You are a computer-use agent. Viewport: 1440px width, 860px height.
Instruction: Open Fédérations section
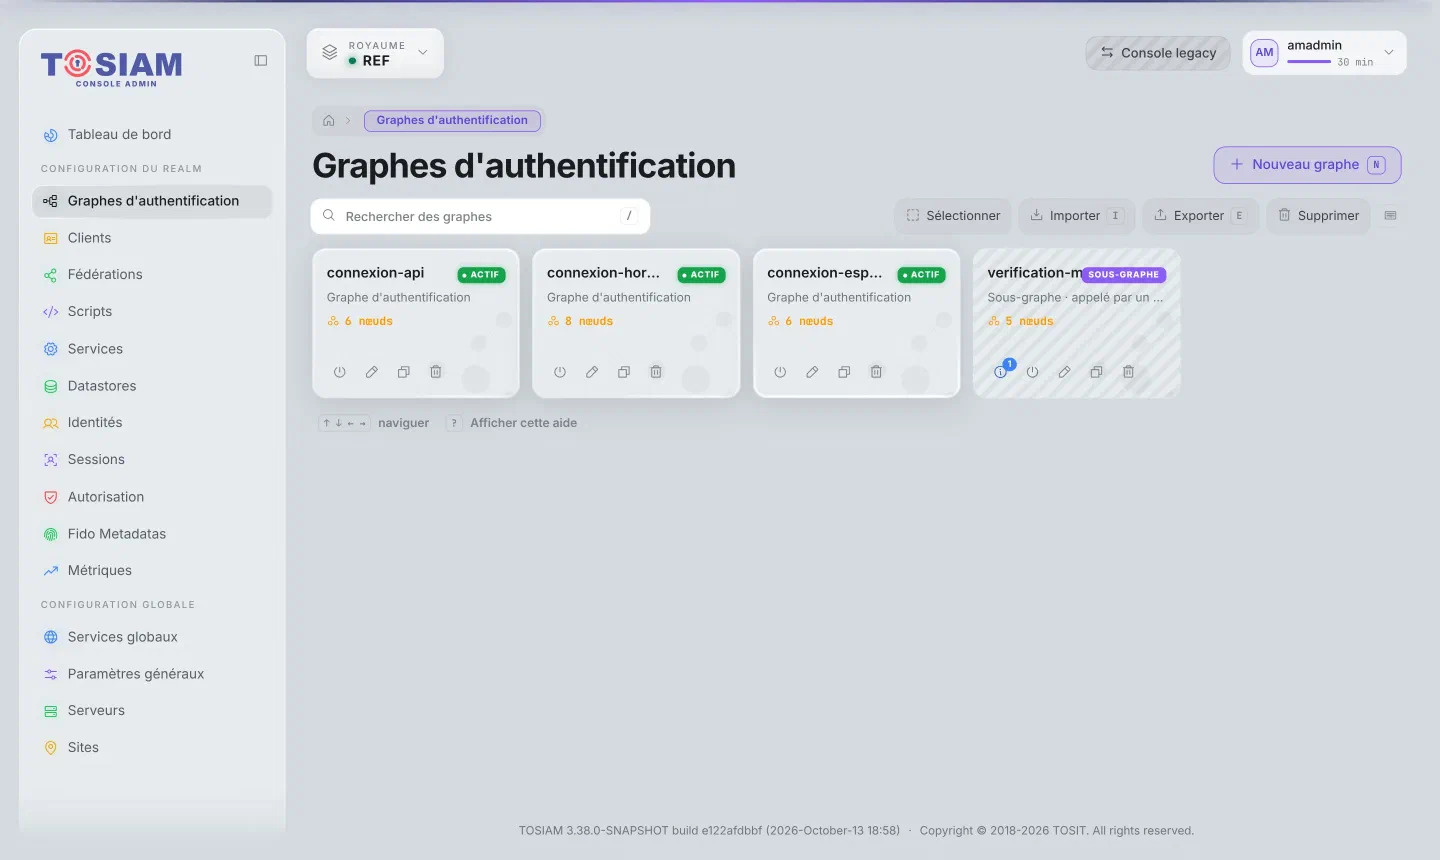[152, 275]
